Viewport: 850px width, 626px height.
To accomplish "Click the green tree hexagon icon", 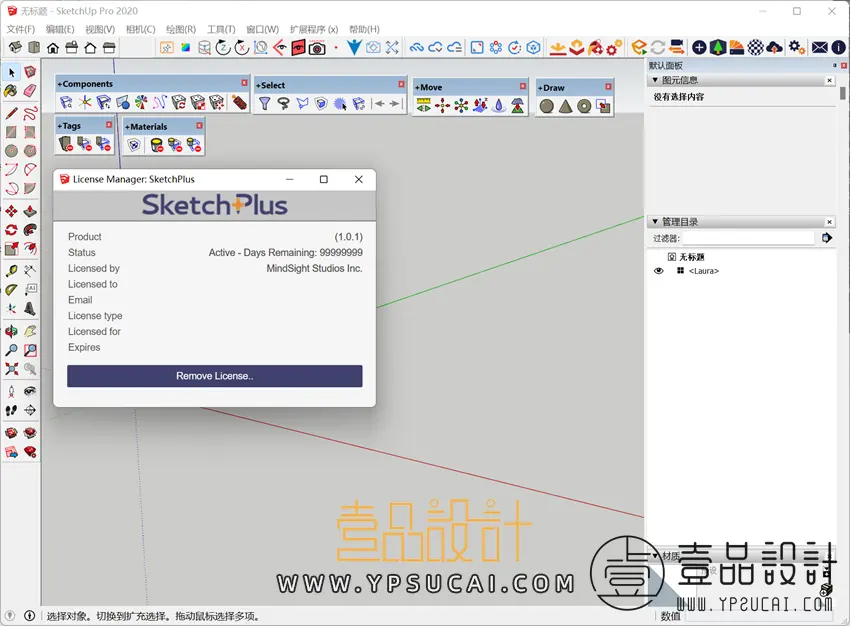I will point(718,48).
